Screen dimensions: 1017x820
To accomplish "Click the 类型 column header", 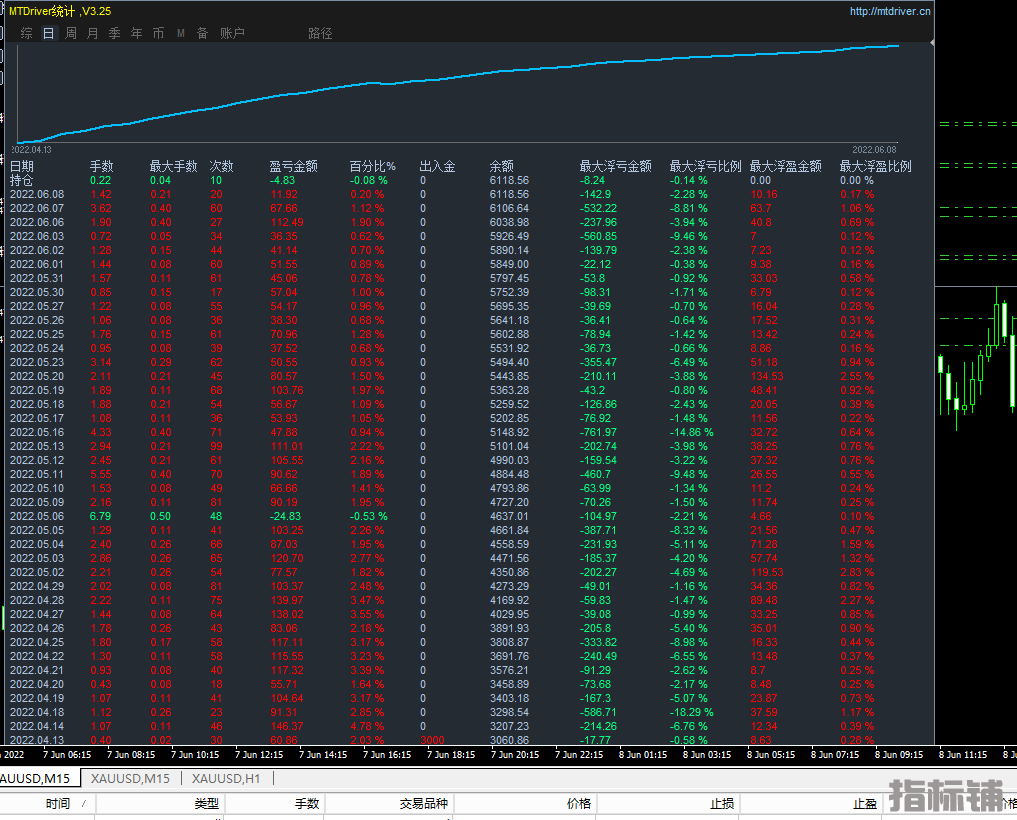I will (x=206, y=803).
